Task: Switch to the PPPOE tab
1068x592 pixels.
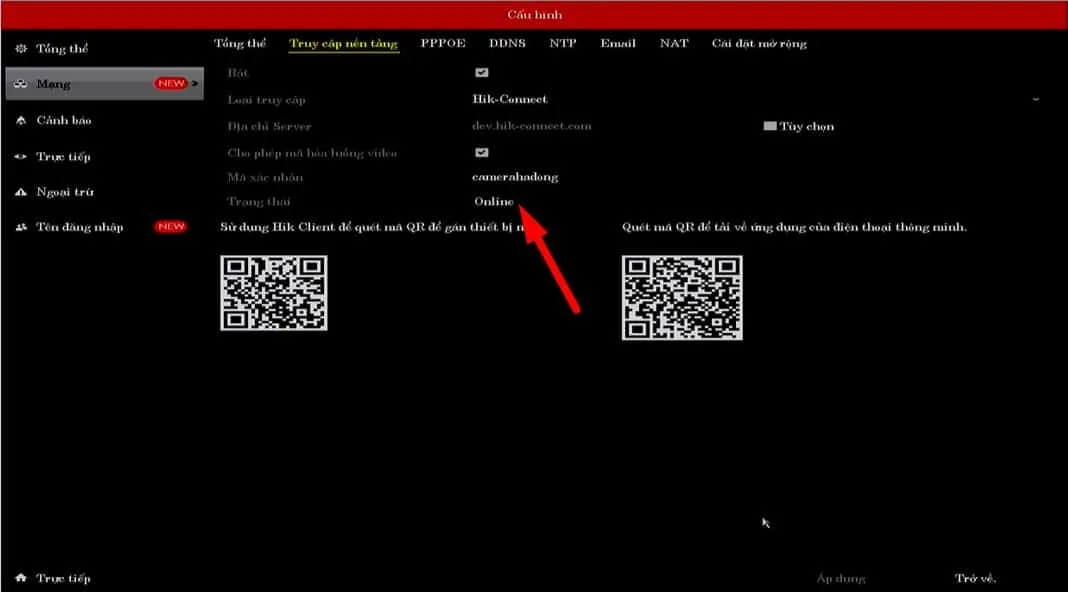Action: (x=443, y=43)
